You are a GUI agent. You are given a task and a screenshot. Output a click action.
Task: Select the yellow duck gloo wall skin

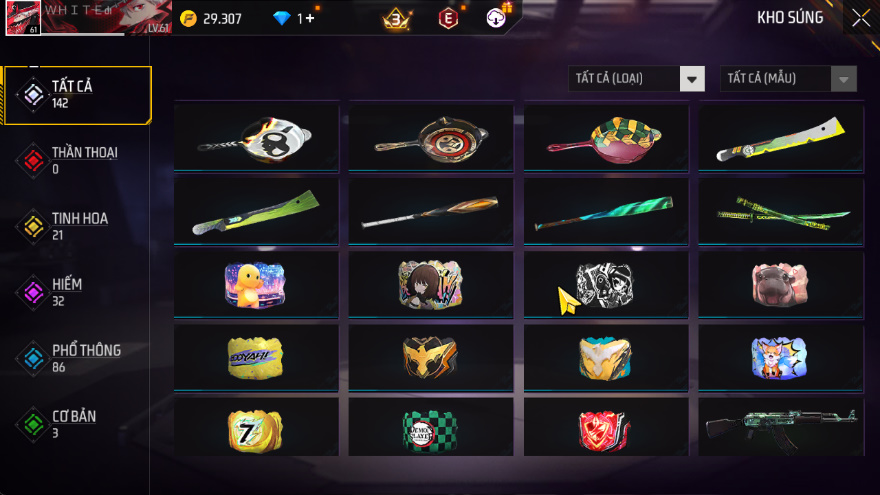coord(256,284)
